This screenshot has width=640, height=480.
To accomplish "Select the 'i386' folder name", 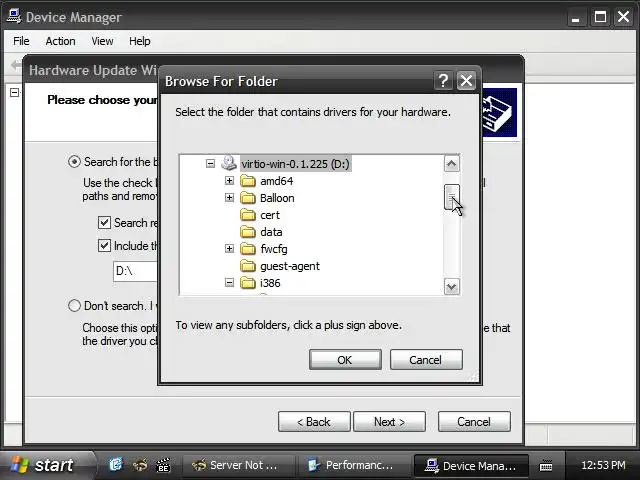I will (x=270, y=283).
